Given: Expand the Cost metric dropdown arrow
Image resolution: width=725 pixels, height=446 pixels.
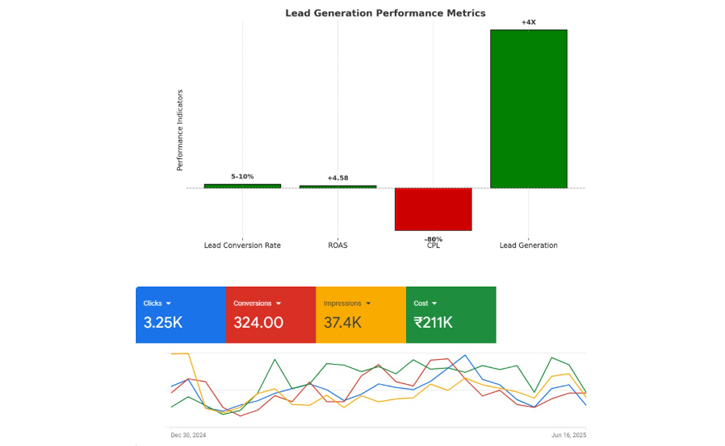Looking at the screenshot, I should pyautogui.click(x=435, y=303).
